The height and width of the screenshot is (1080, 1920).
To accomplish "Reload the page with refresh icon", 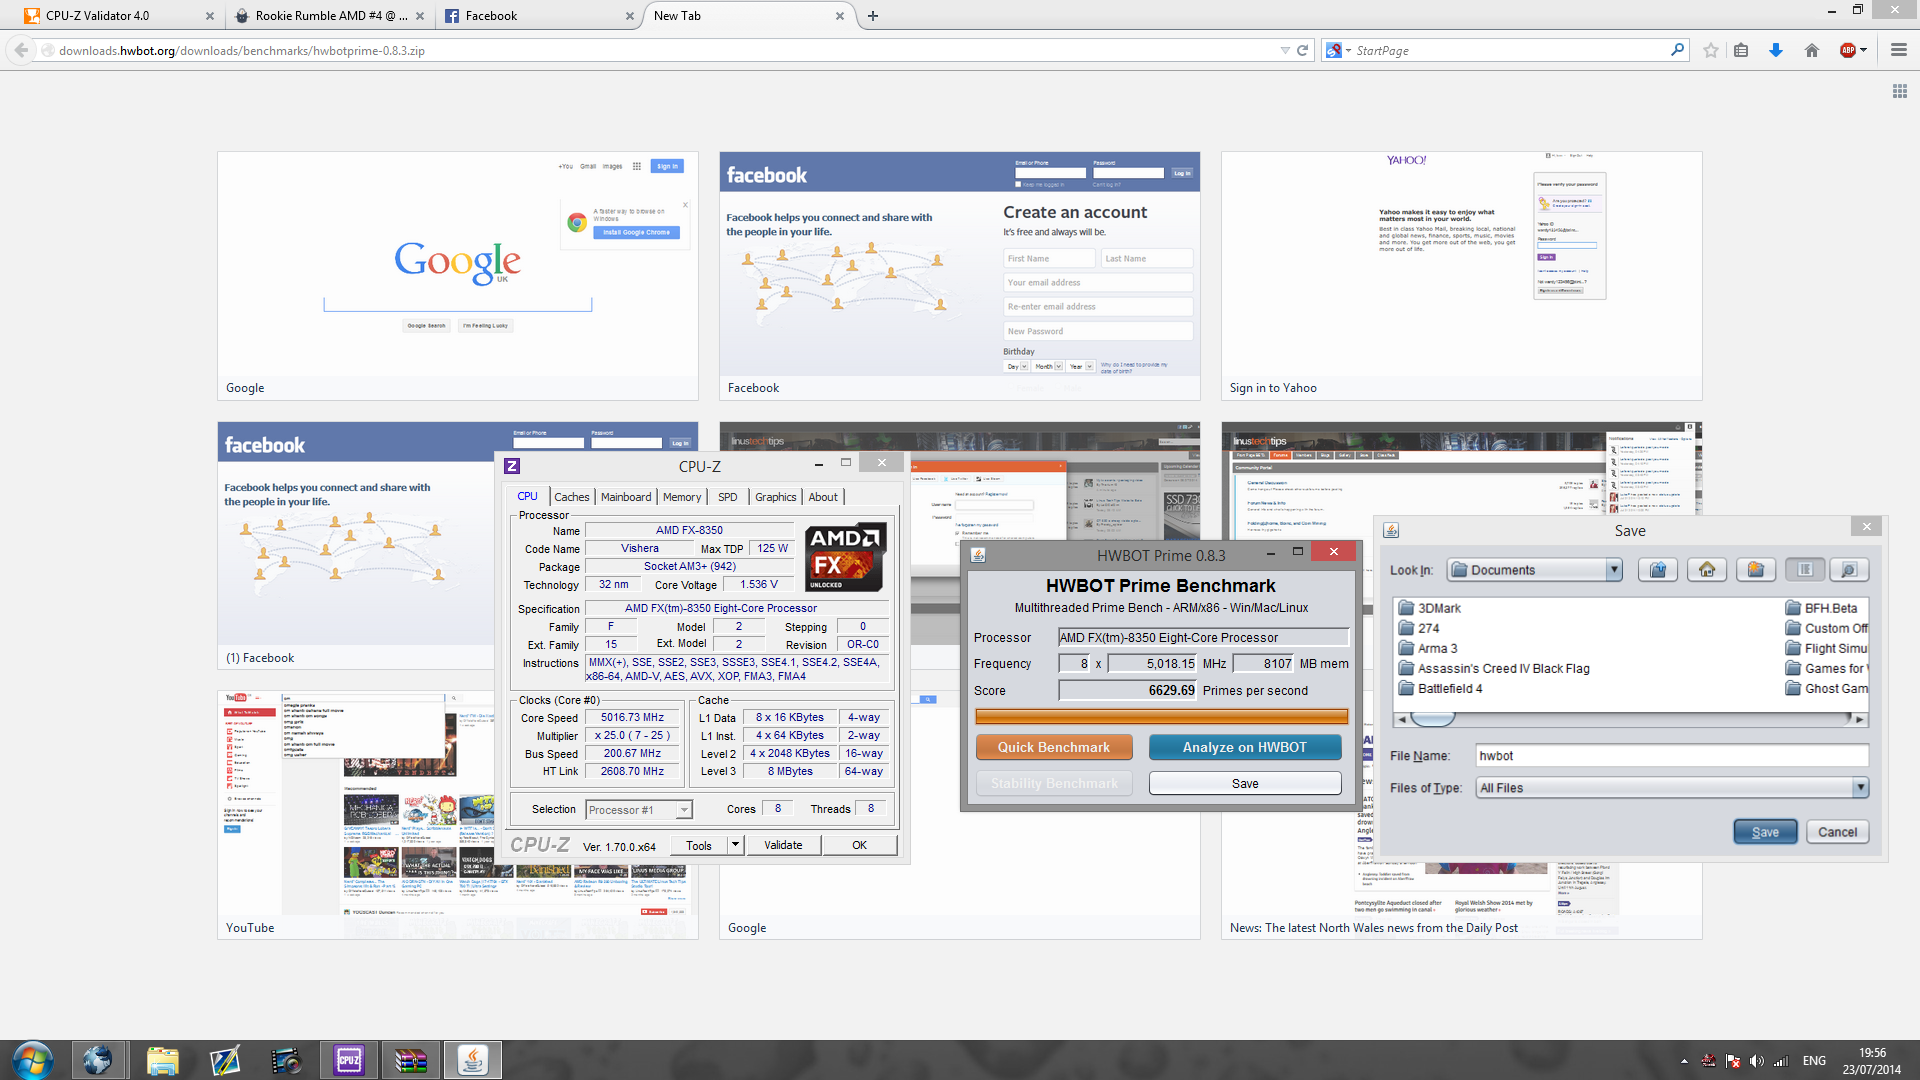I will click(1303, 50).
